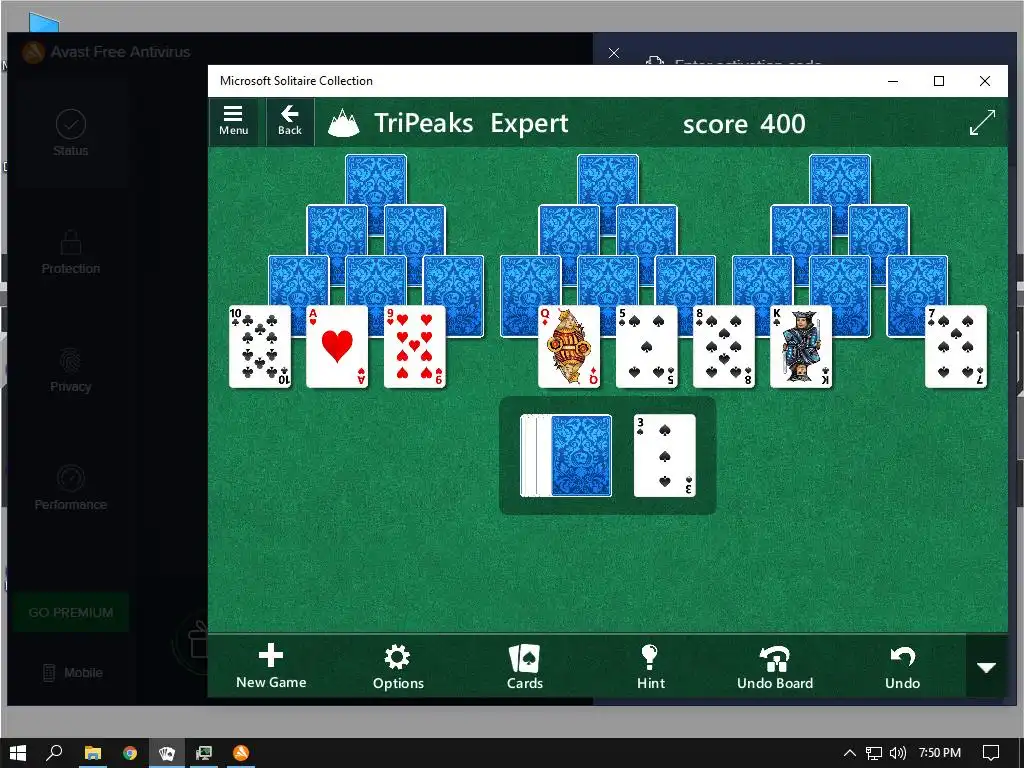This screenshot has width=1024, height=768.
Task: Open the game Options gear
Action: point(398,666)
